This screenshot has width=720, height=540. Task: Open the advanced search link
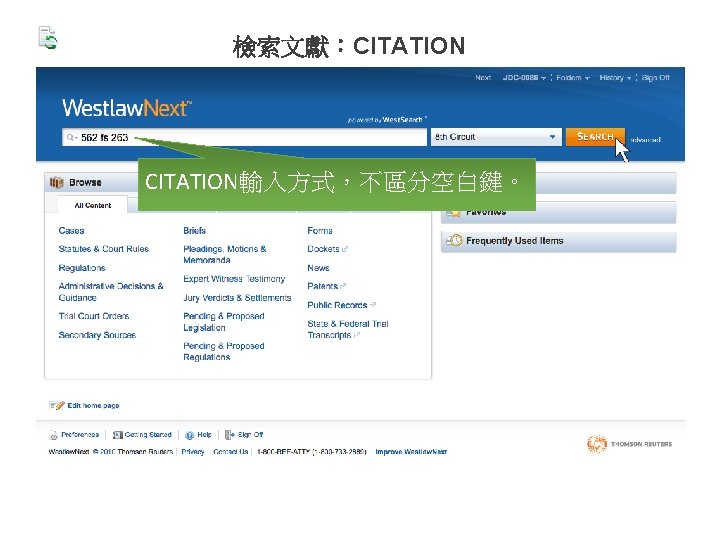click(645, 140)
